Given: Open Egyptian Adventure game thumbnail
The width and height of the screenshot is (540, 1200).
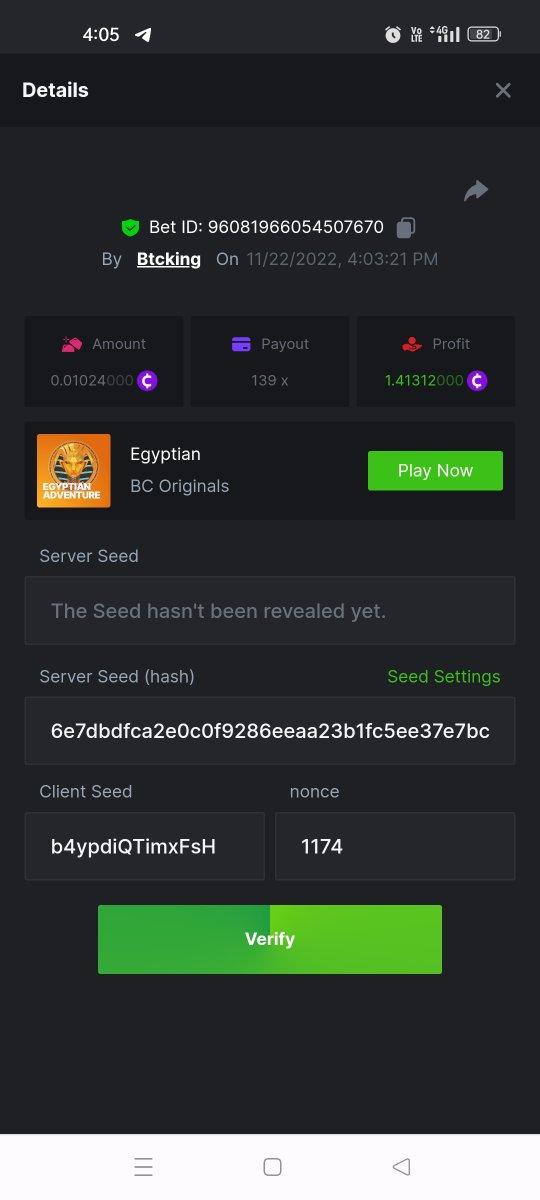Looking at the screenshot, I should point(74,471).
